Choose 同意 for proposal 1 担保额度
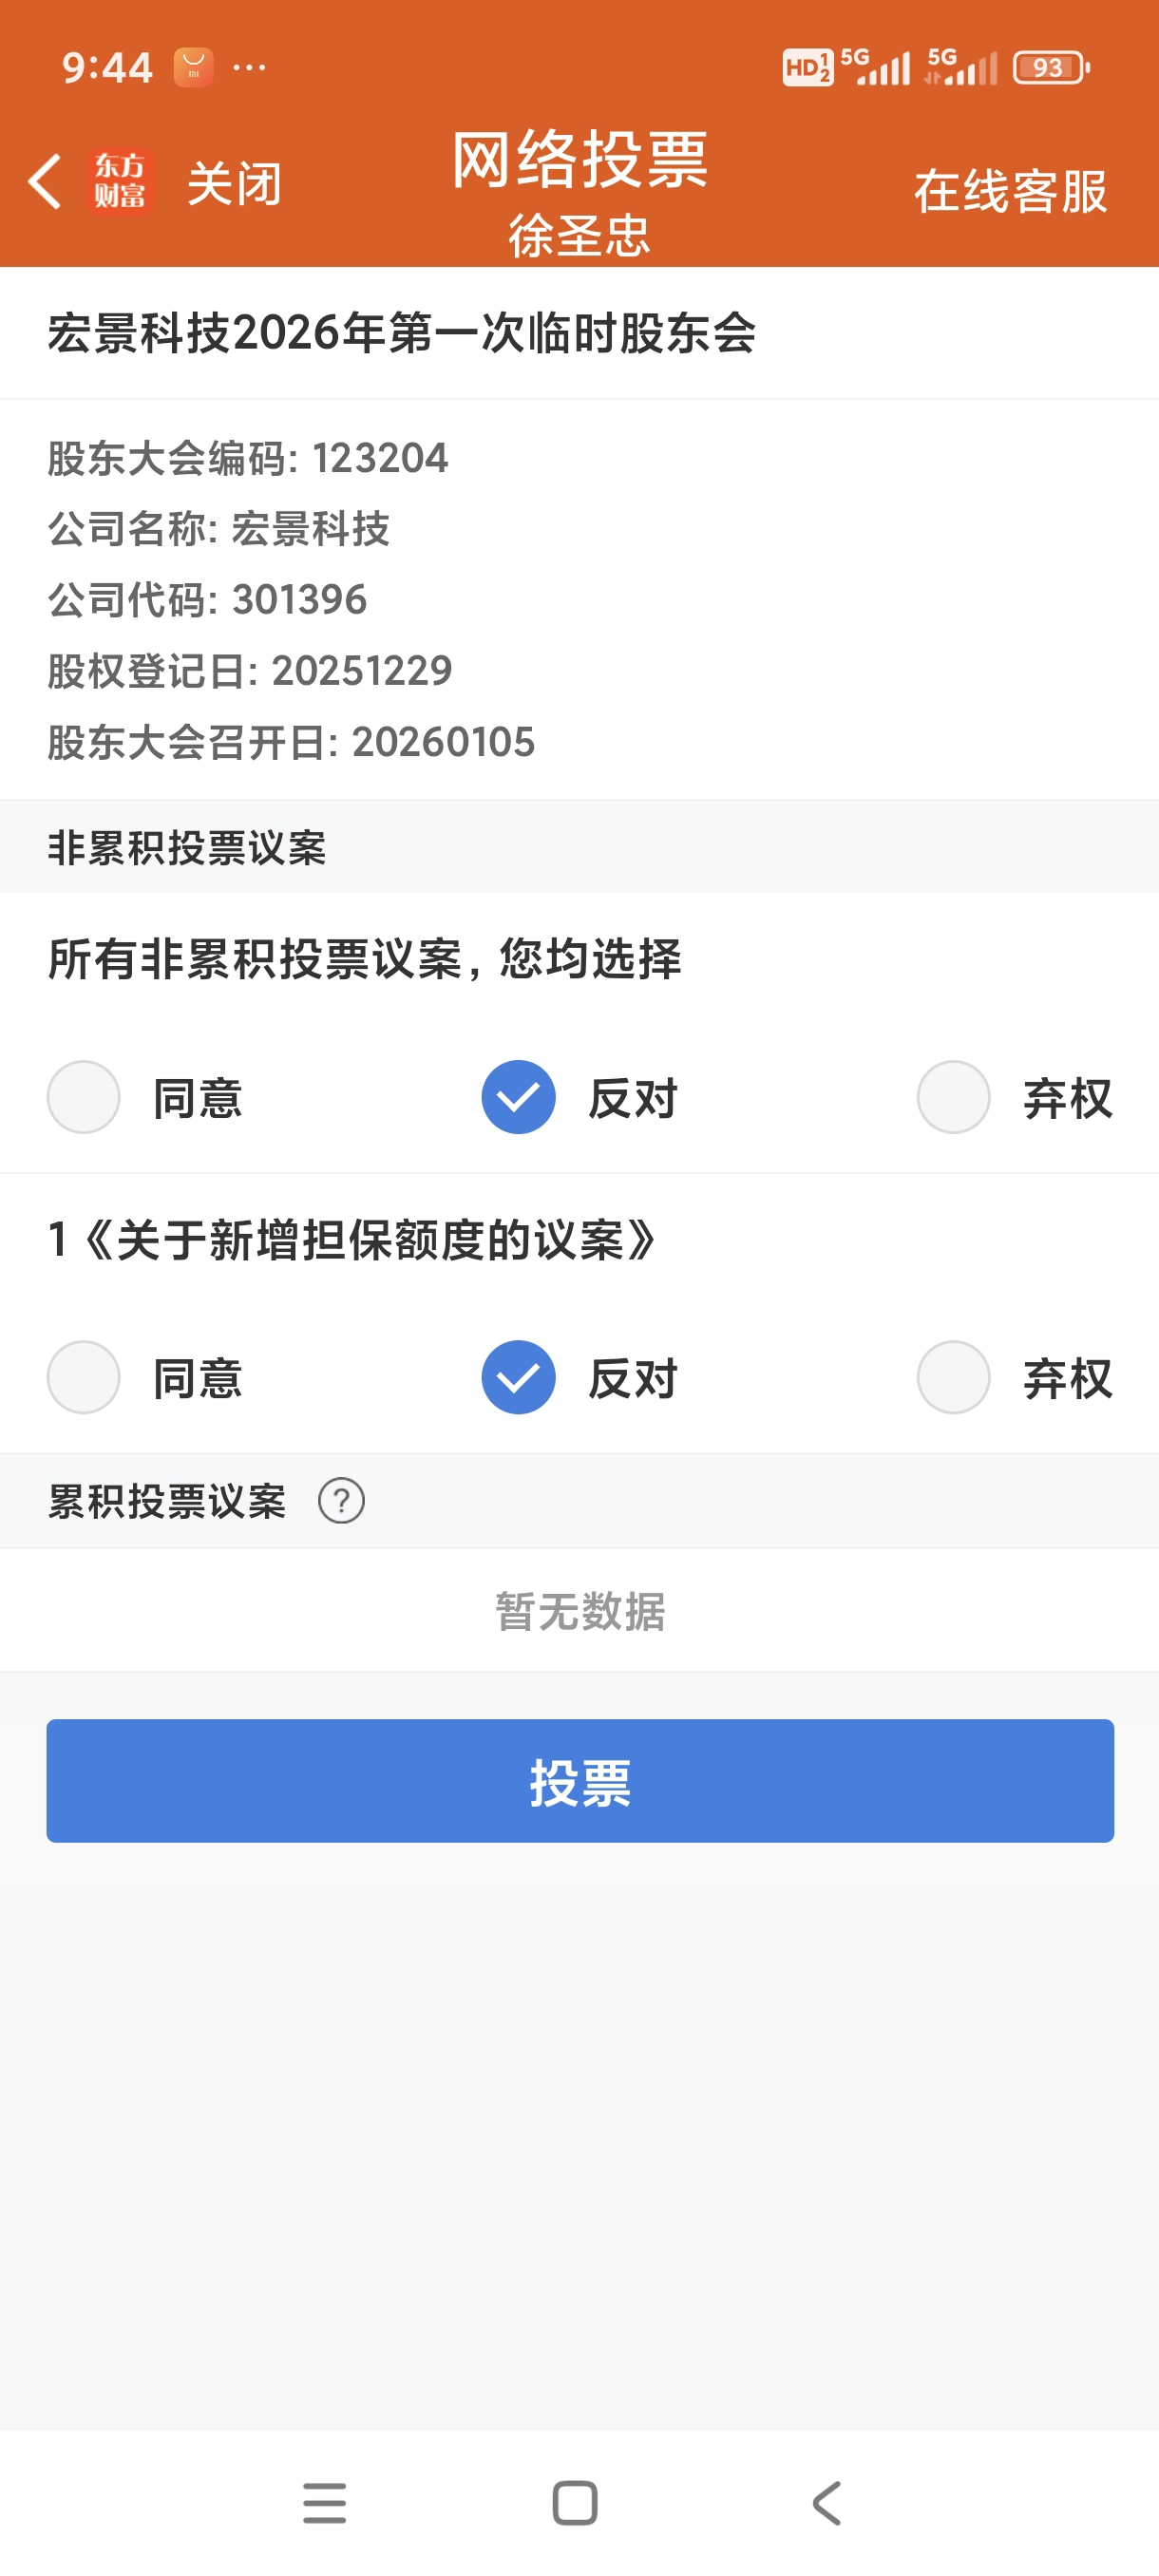This screenshot has width=1159, height=2576. tap(84, 1377)
